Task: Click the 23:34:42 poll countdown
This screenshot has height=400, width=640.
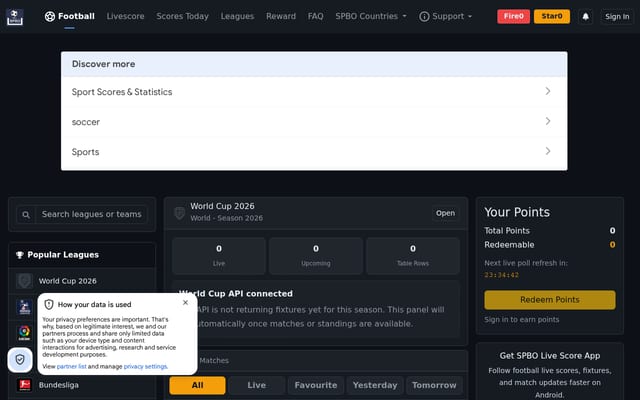Action: (x=502, y=275)
